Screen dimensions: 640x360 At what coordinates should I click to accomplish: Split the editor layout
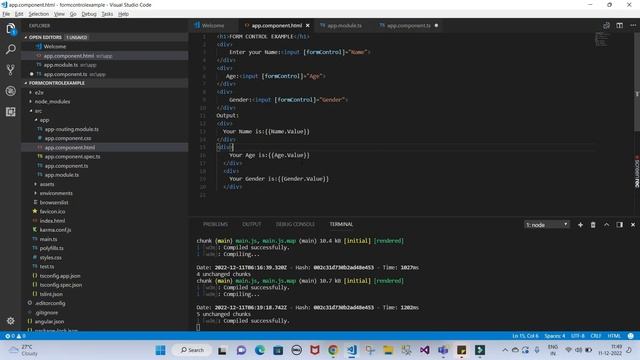[x=620, y=25]
